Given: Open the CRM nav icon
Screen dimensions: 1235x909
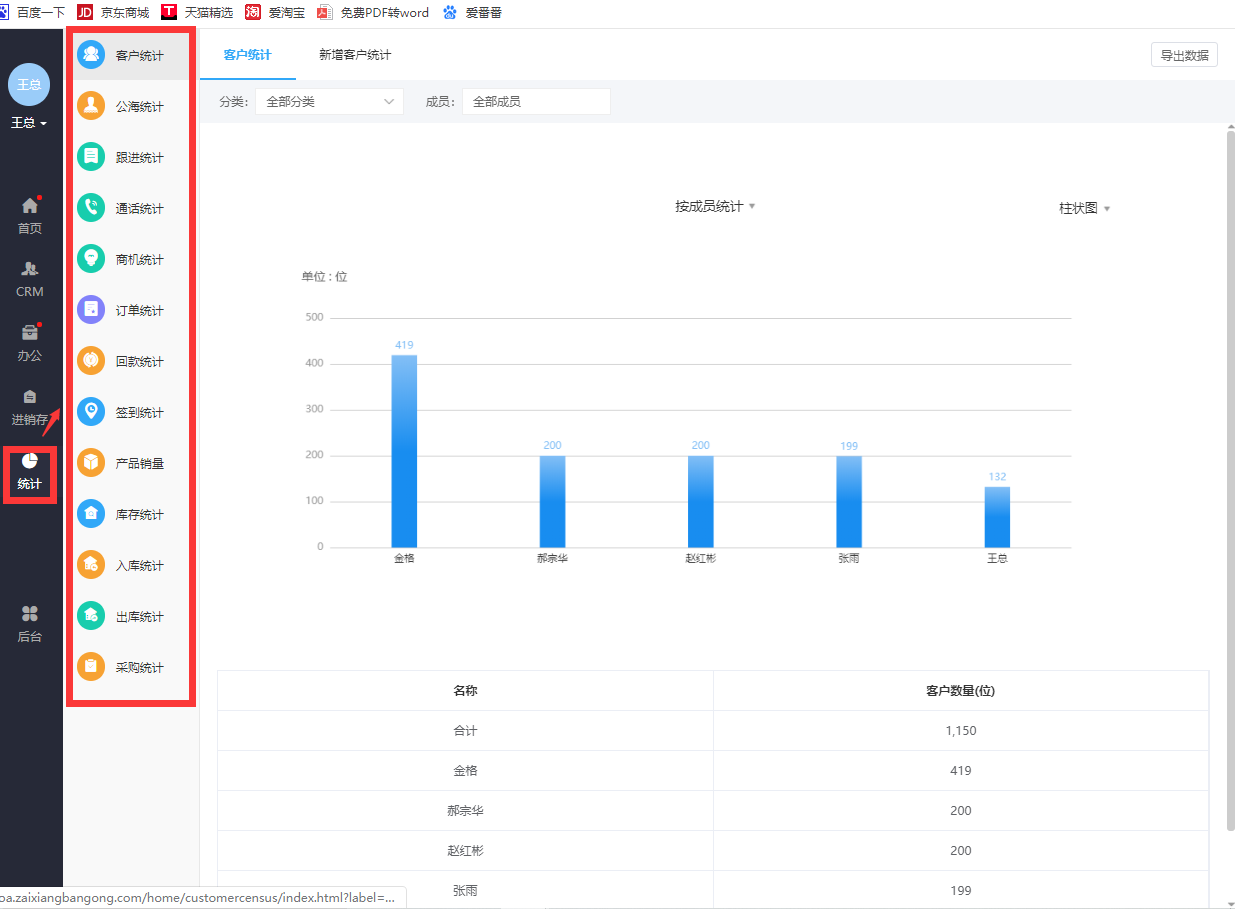Looking at the screenshot, I should 30,269.
